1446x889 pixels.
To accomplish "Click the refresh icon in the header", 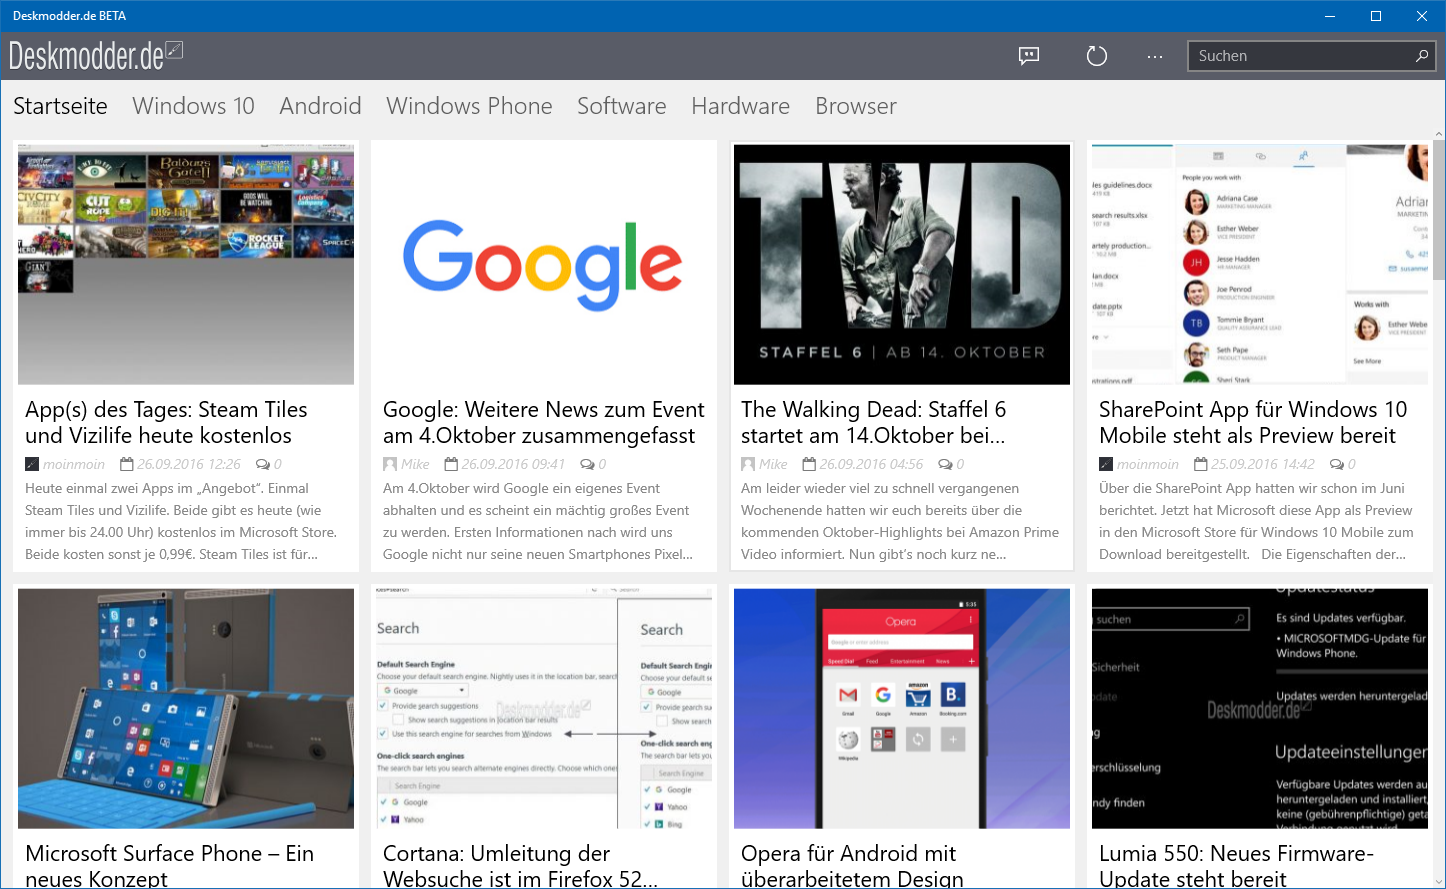I will 1097,56.
